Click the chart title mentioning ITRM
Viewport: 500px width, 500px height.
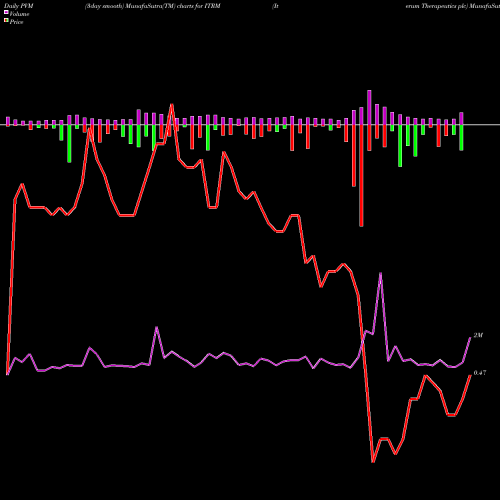pyautogui.click(x=153, y=6)
